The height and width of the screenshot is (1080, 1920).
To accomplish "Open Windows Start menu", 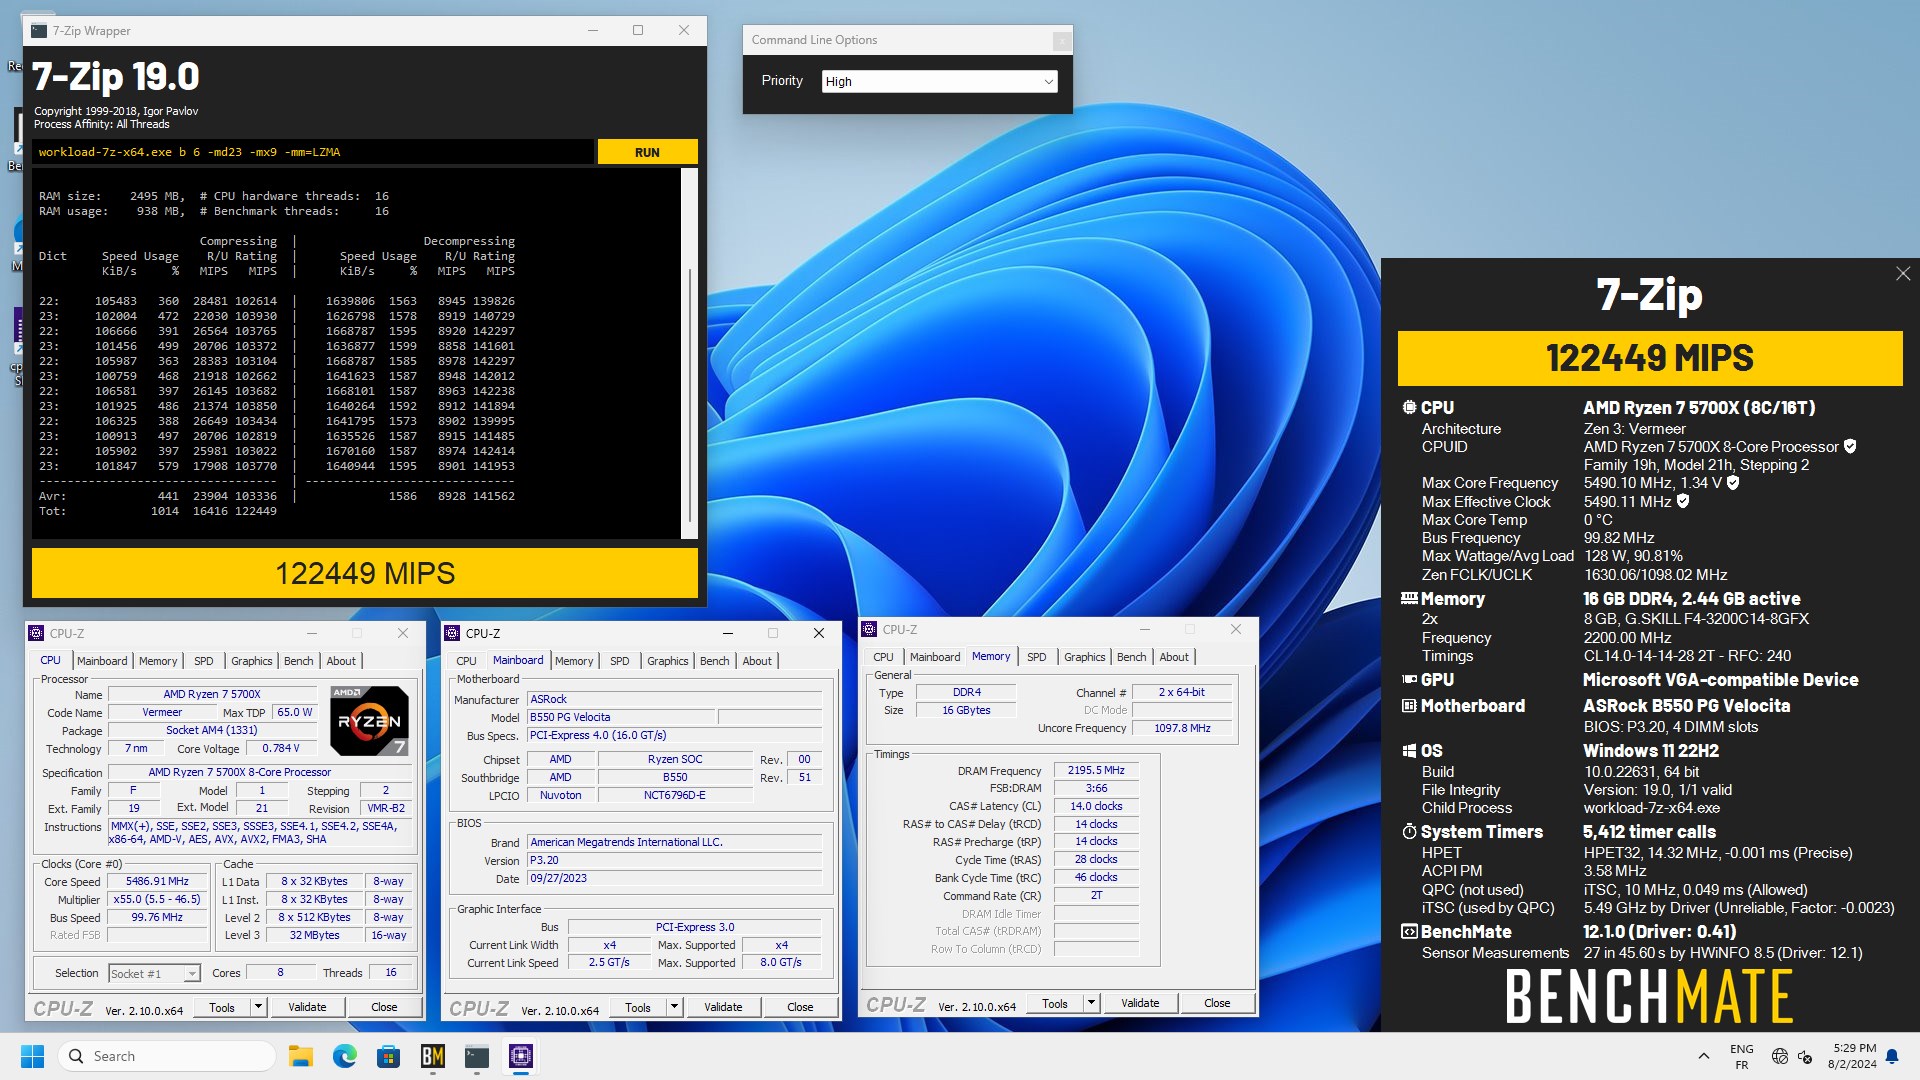I will [x=32, y=1056].
